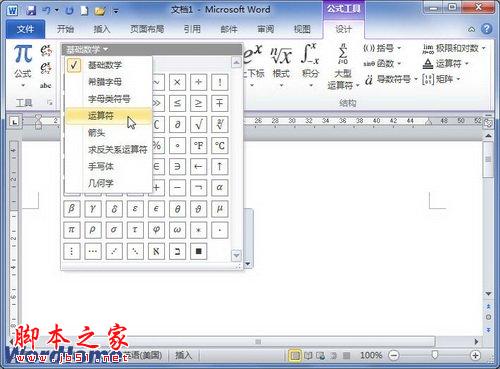Pick the greater-than-or-equal symbol
500x369 pixels.
coord(198,103)
